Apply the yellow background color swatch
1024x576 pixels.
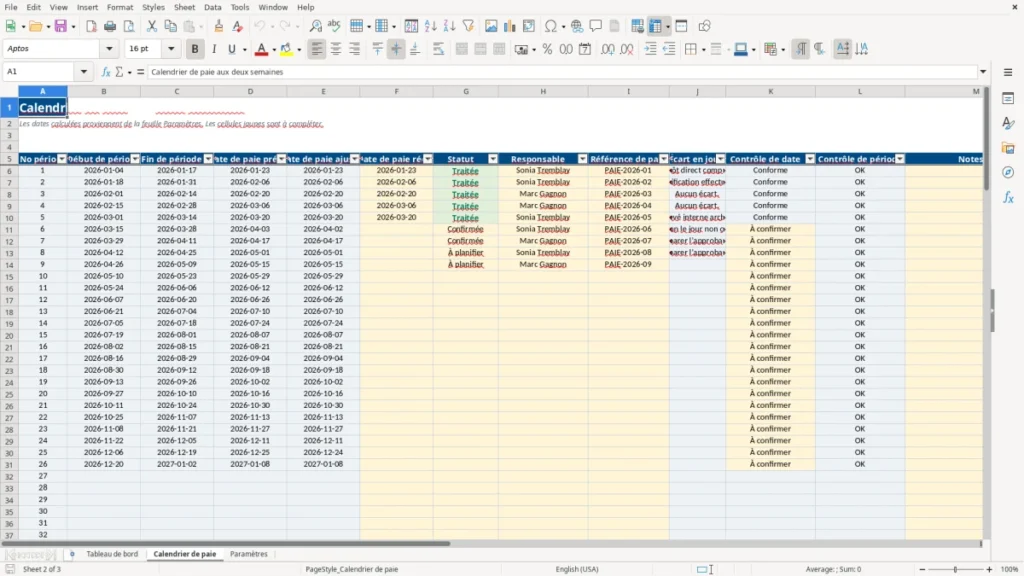click(286, 49)
